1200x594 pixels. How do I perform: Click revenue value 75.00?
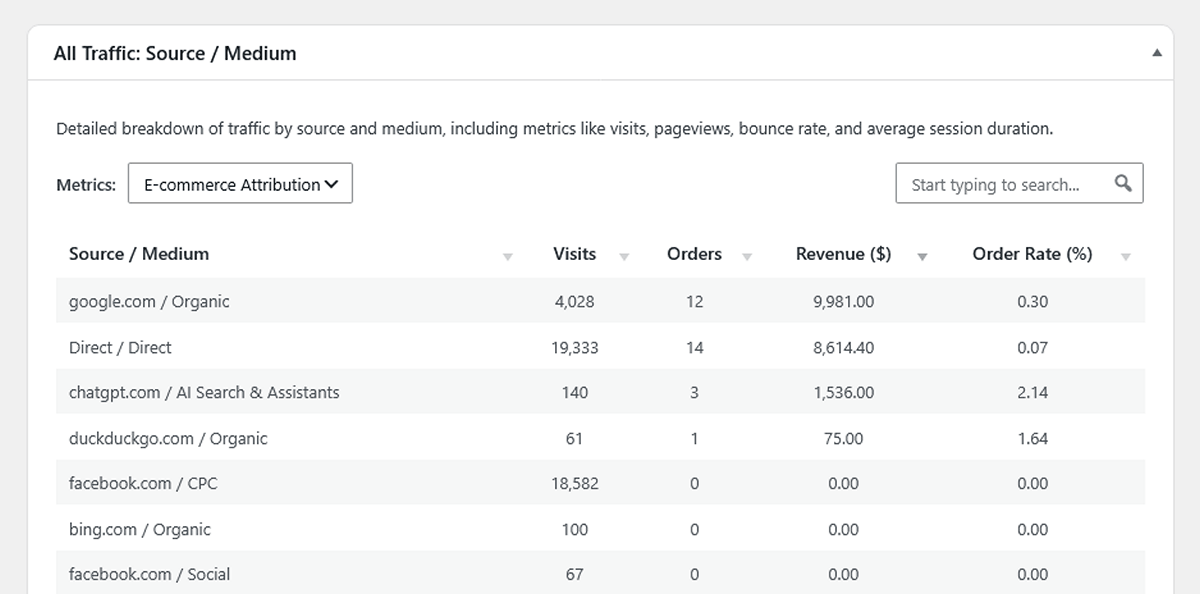click(843, 438)
